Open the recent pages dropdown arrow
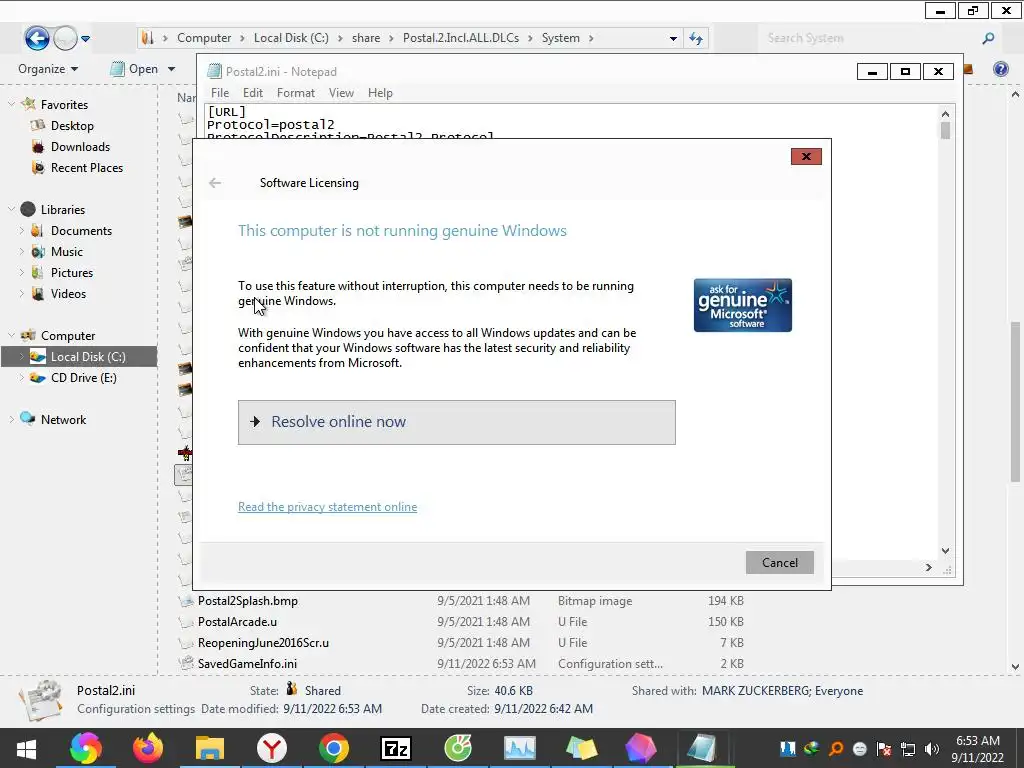This screenshot has height=768, width=1024. point(86,39)
